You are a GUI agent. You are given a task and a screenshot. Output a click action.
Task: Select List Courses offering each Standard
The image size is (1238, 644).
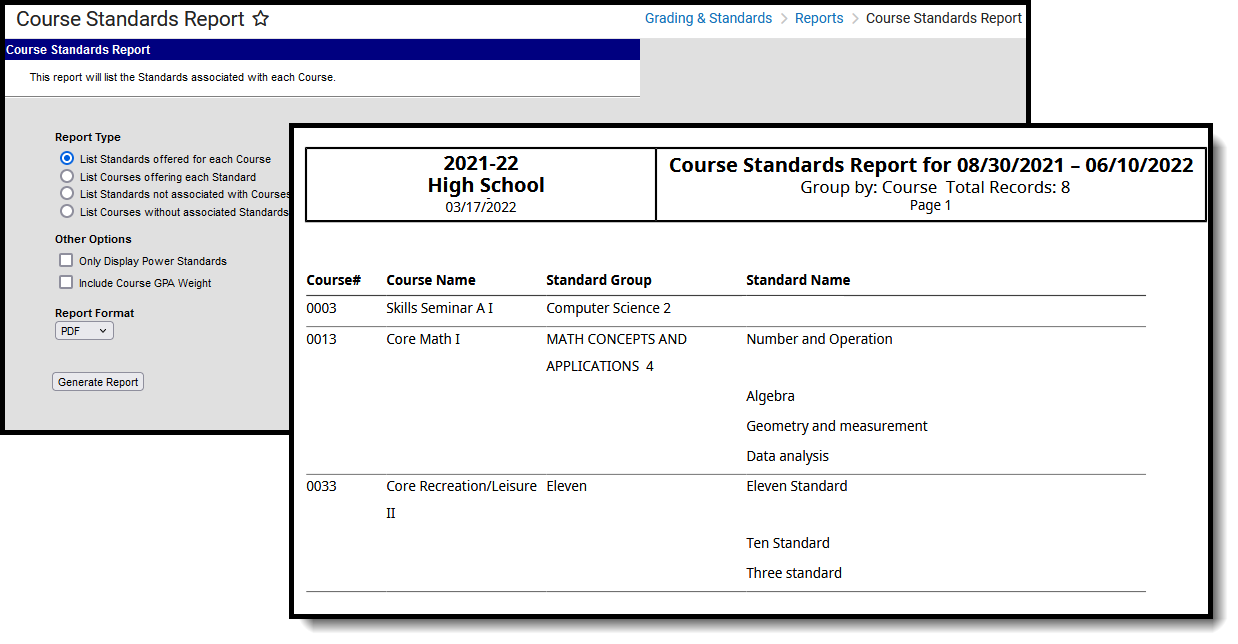(x=67, y=176)
